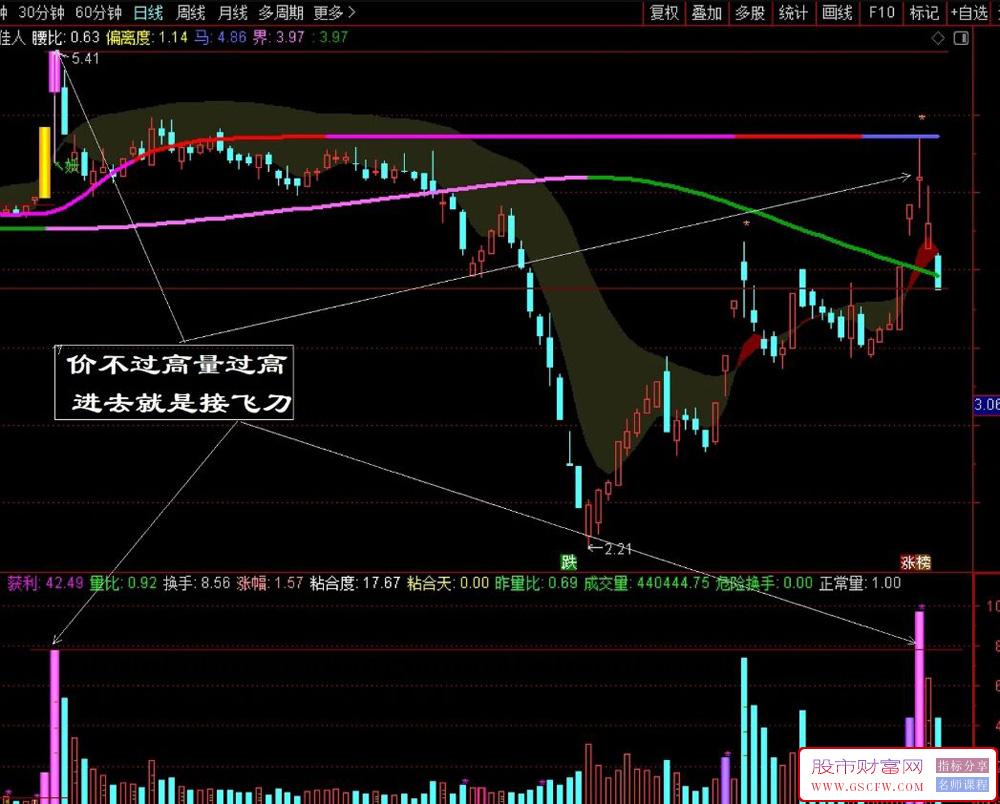This screenshot has width=1000, height=804.
Task: Click the 5.41 high price label
Action: [85, 59]
